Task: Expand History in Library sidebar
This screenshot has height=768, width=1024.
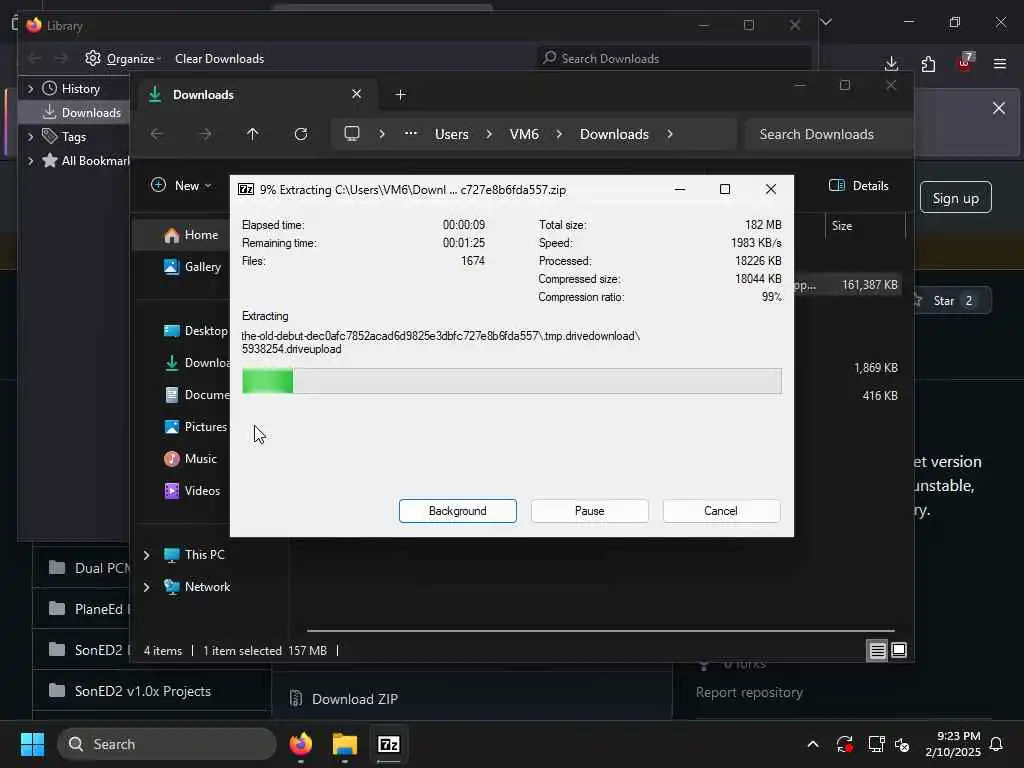Action: pyautogui.click(x=30, y=88)
